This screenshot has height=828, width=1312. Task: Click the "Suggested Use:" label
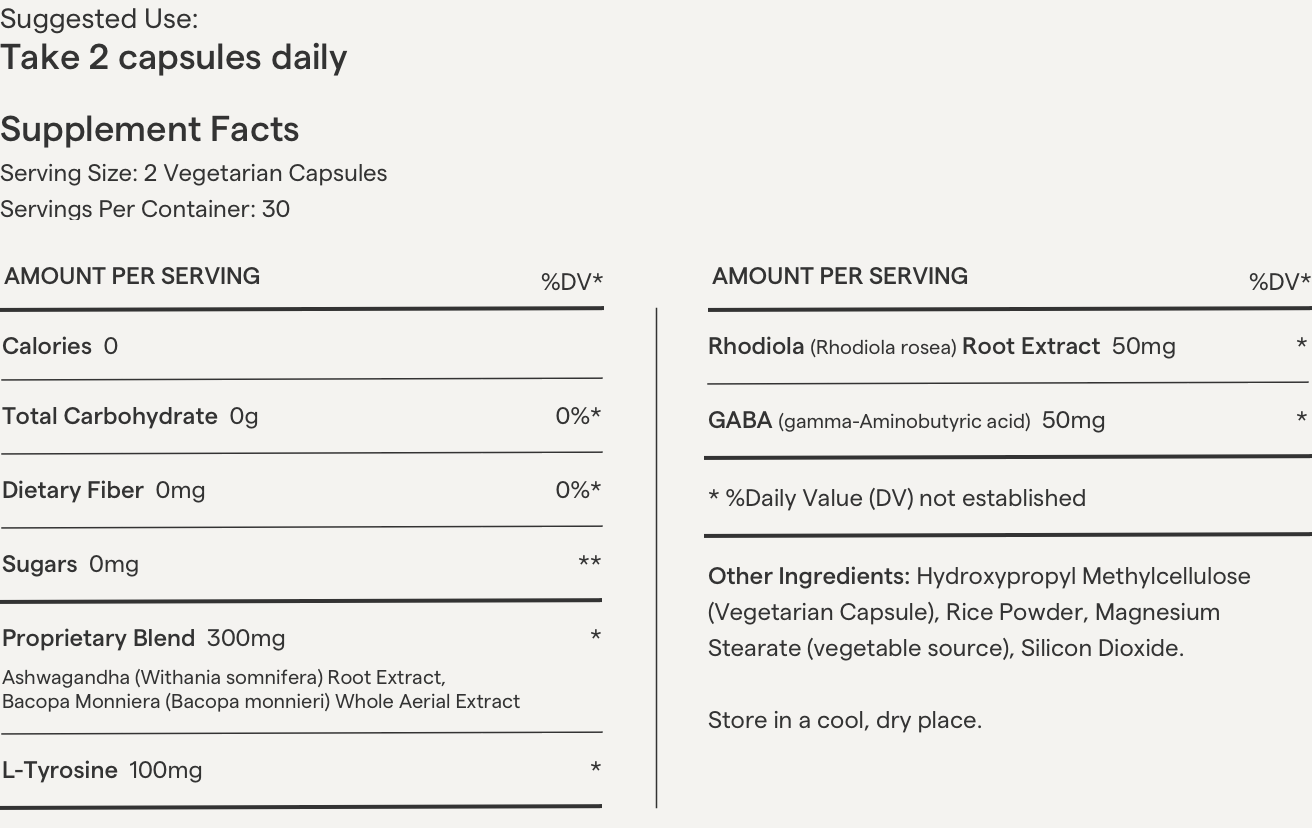pyautogui.click(x=99, y=19)
